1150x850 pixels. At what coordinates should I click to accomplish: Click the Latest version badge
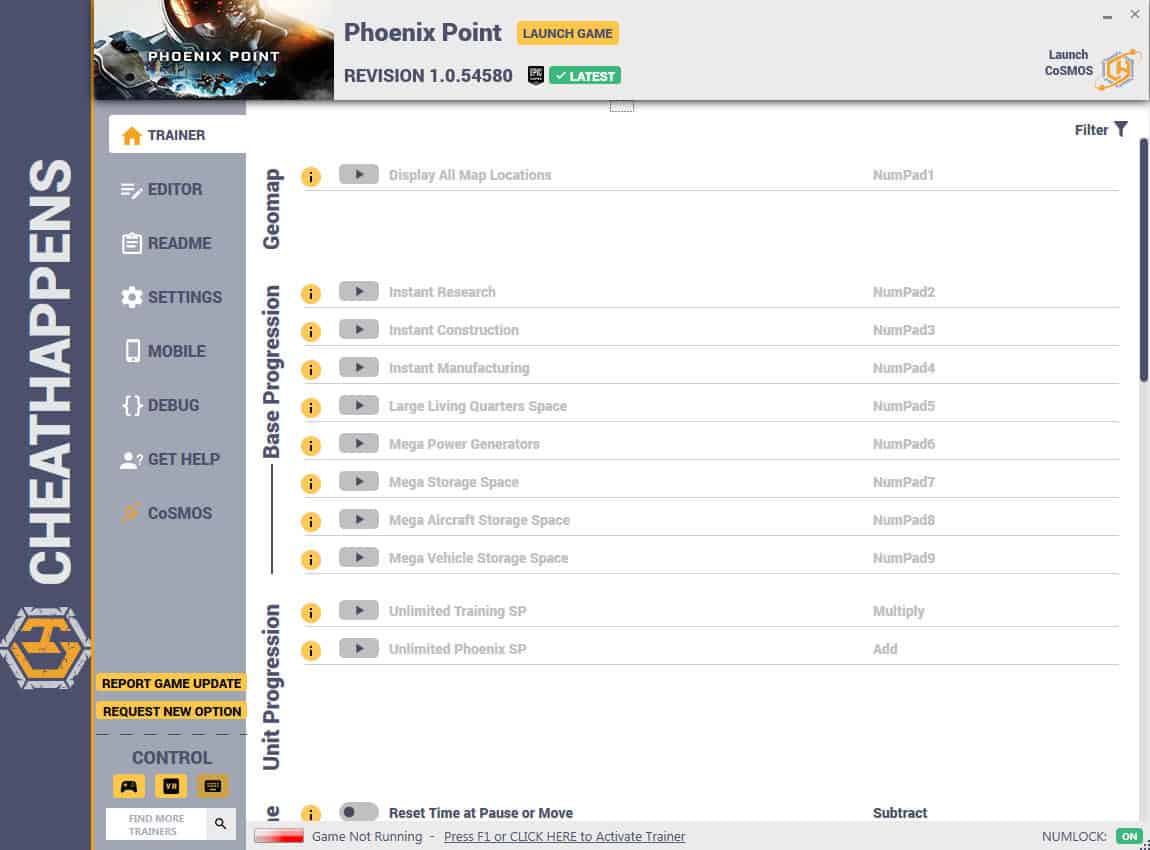[585, 76]
